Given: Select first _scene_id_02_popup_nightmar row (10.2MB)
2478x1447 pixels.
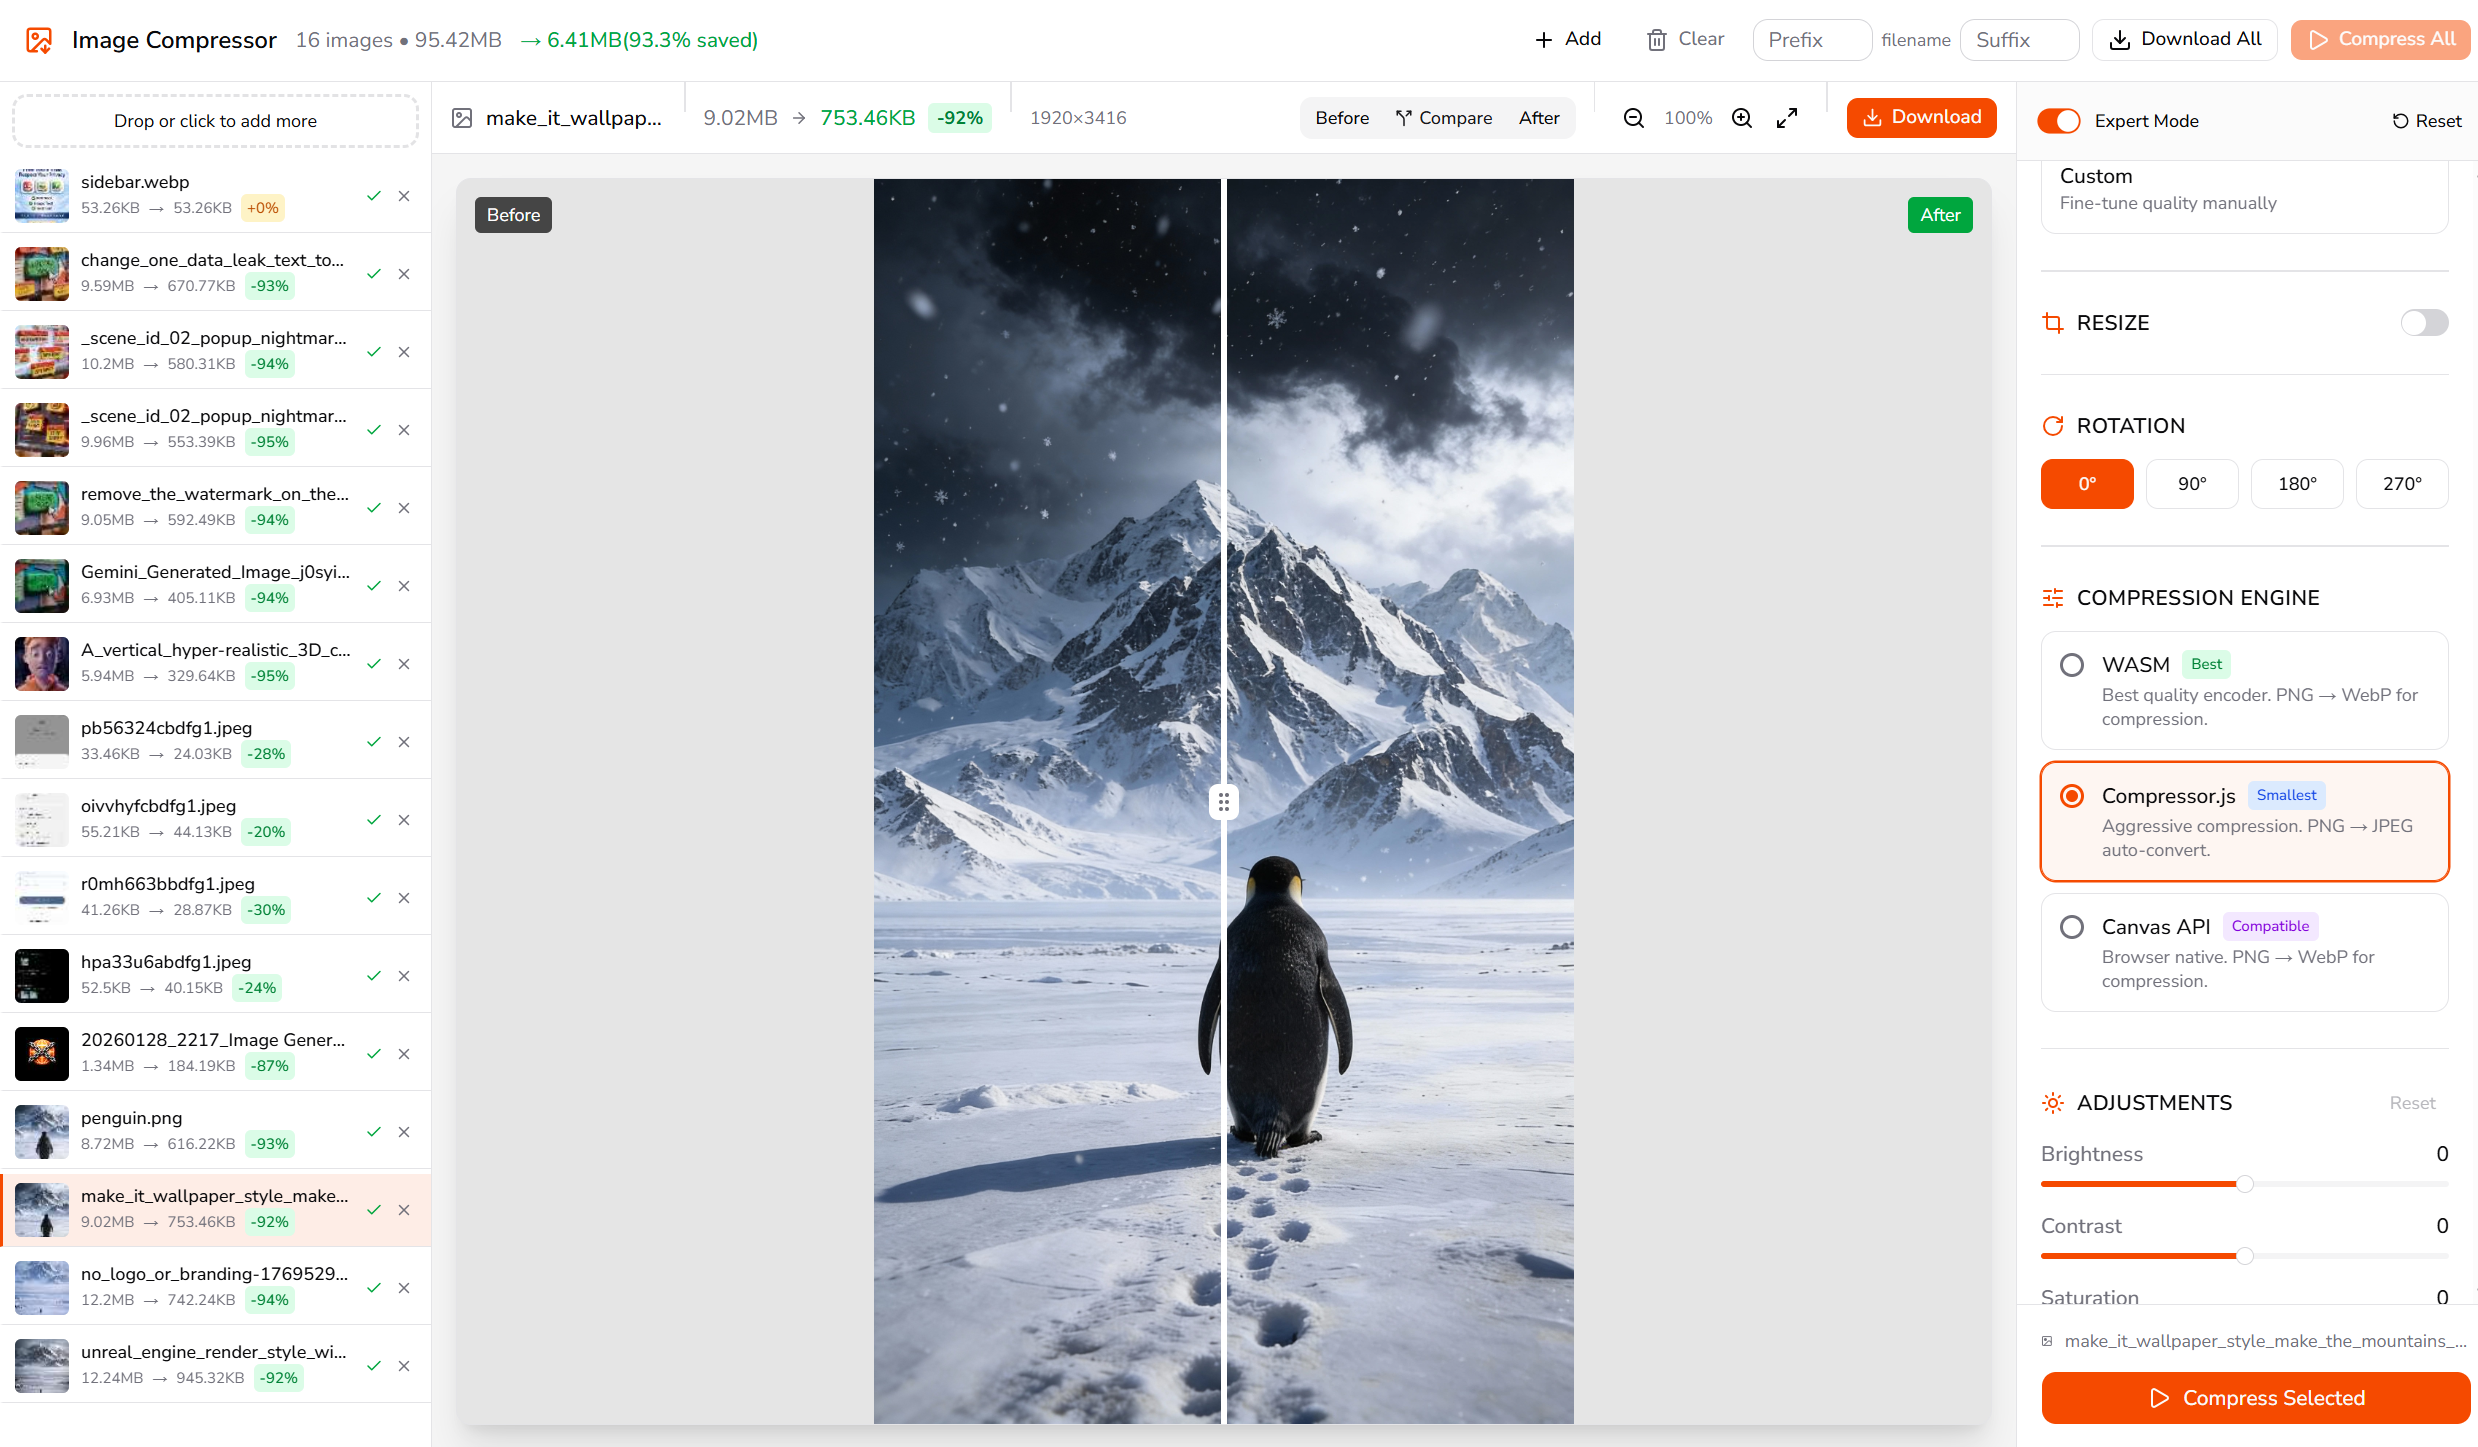Looking at the screenshot, I should click(215, 351).
